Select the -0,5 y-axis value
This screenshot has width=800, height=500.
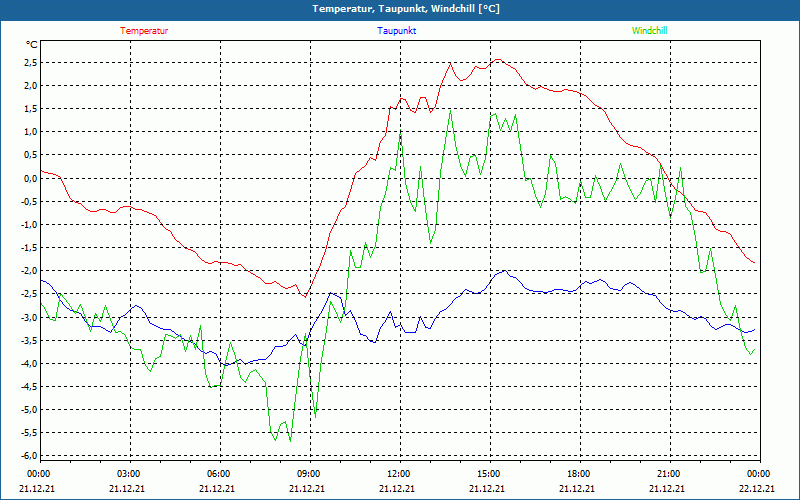coord(29,201)
